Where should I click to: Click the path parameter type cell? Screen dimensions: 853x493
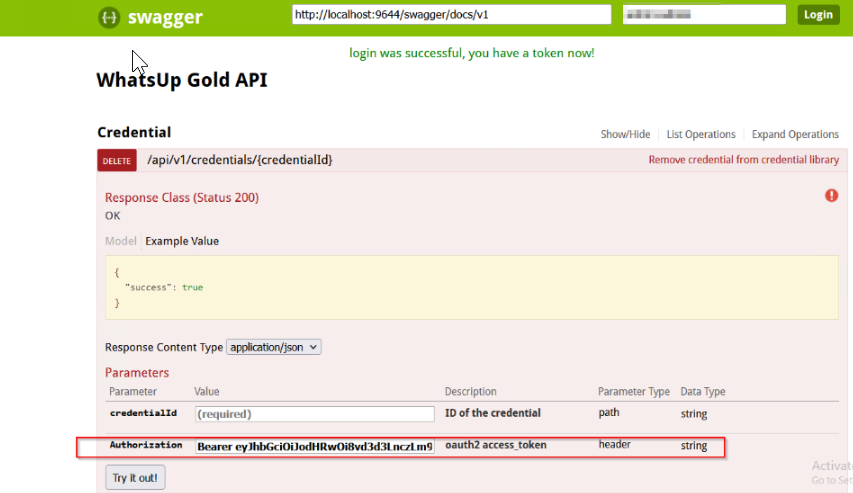[609, 412]
